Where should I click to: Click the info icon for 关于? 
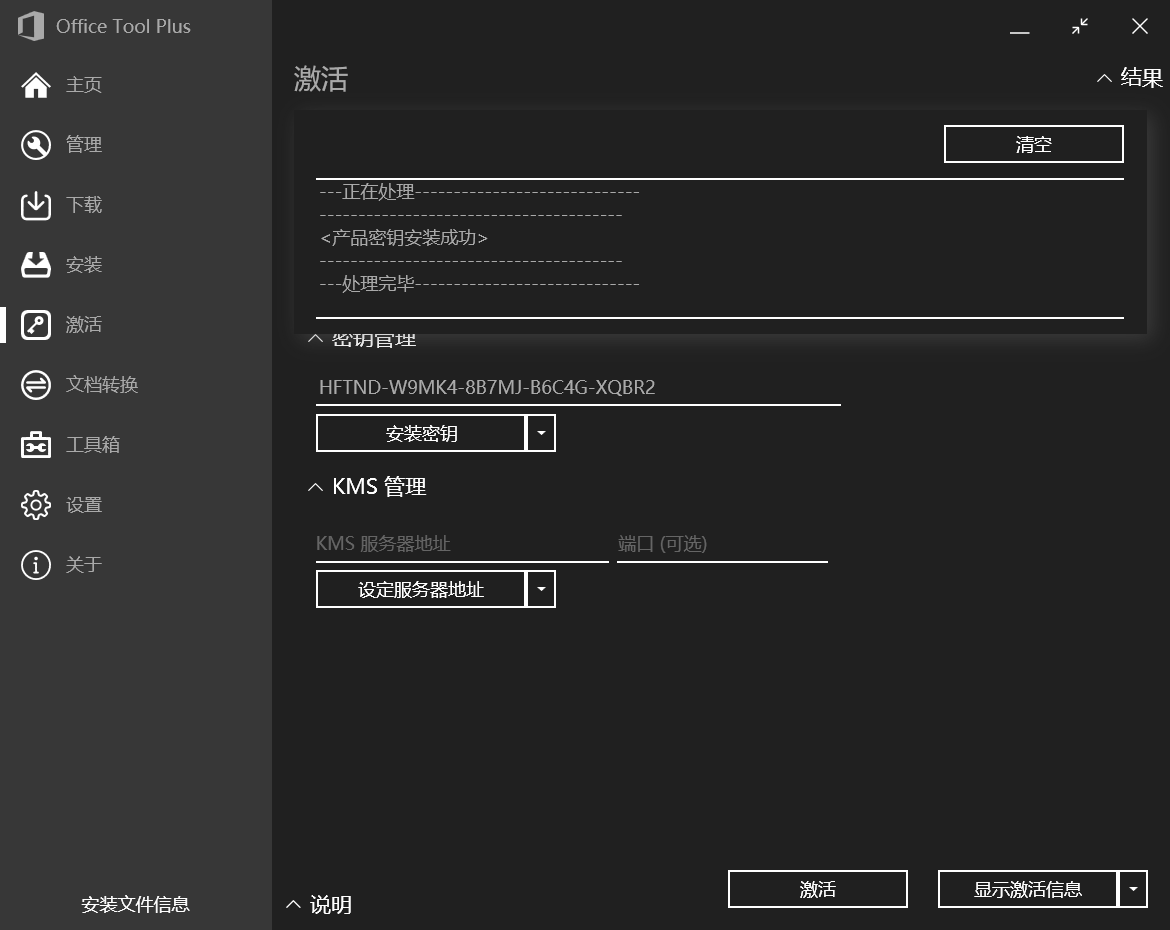pos(36,565)
